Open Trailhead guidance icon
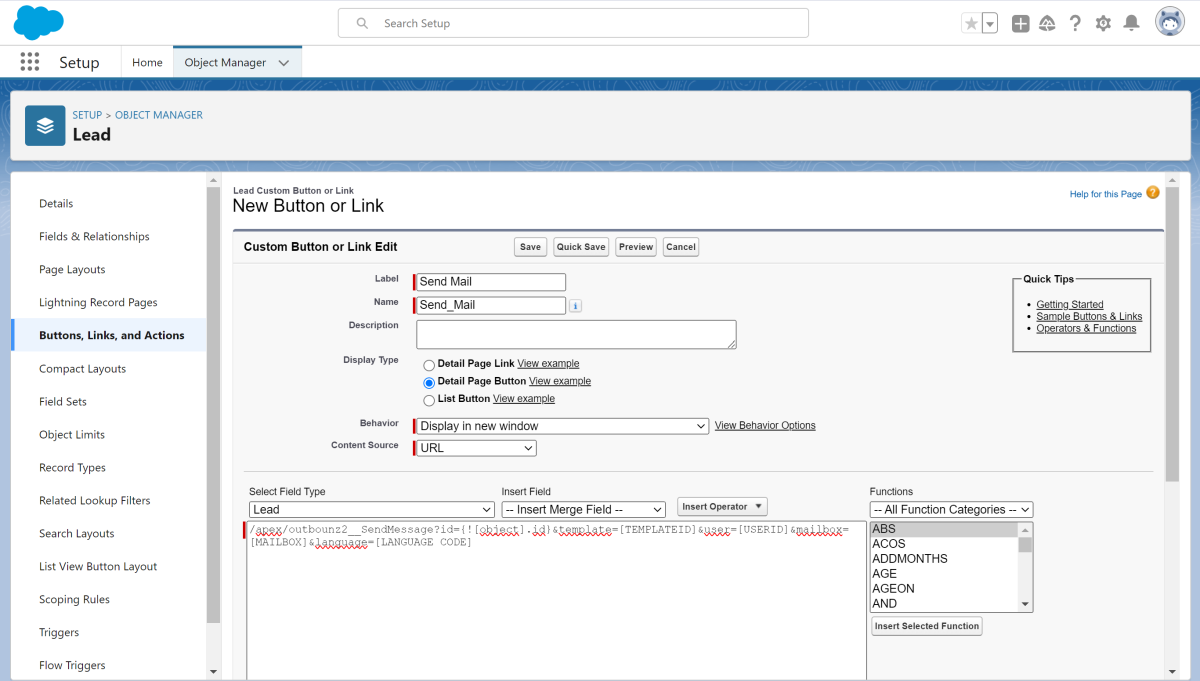 tap(1048, 23)
